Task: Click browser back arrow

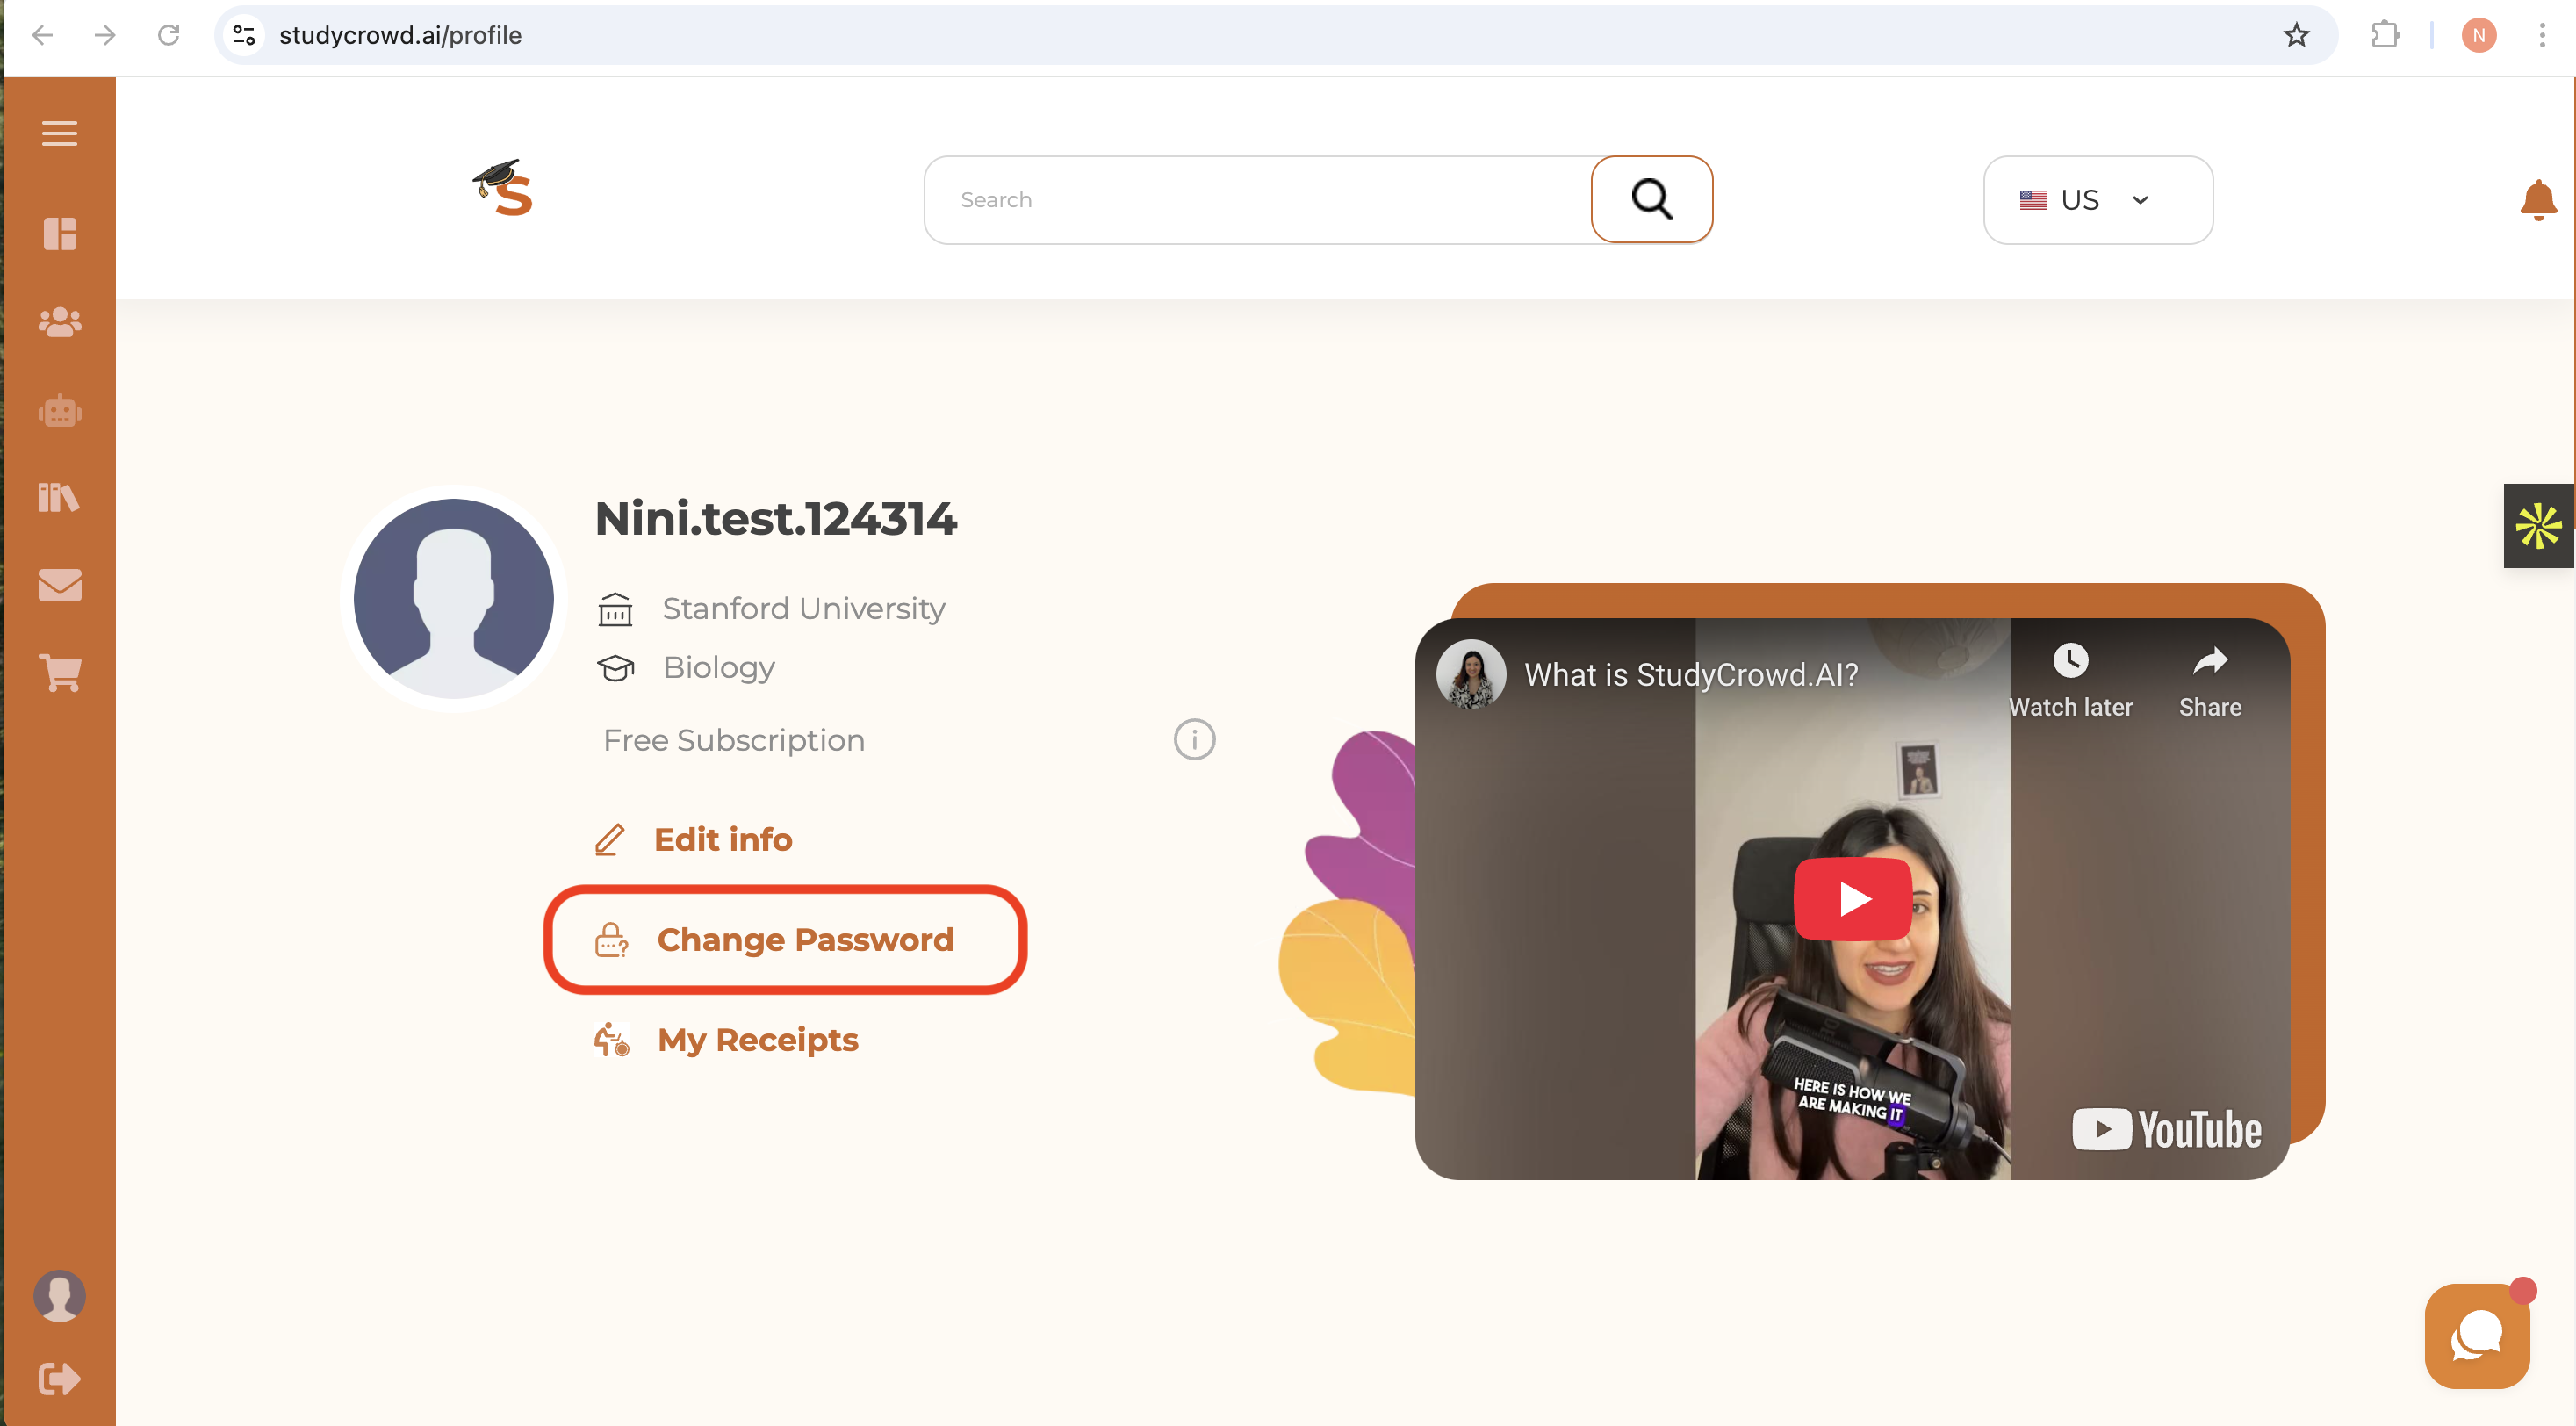Action: tap(42, 35)
